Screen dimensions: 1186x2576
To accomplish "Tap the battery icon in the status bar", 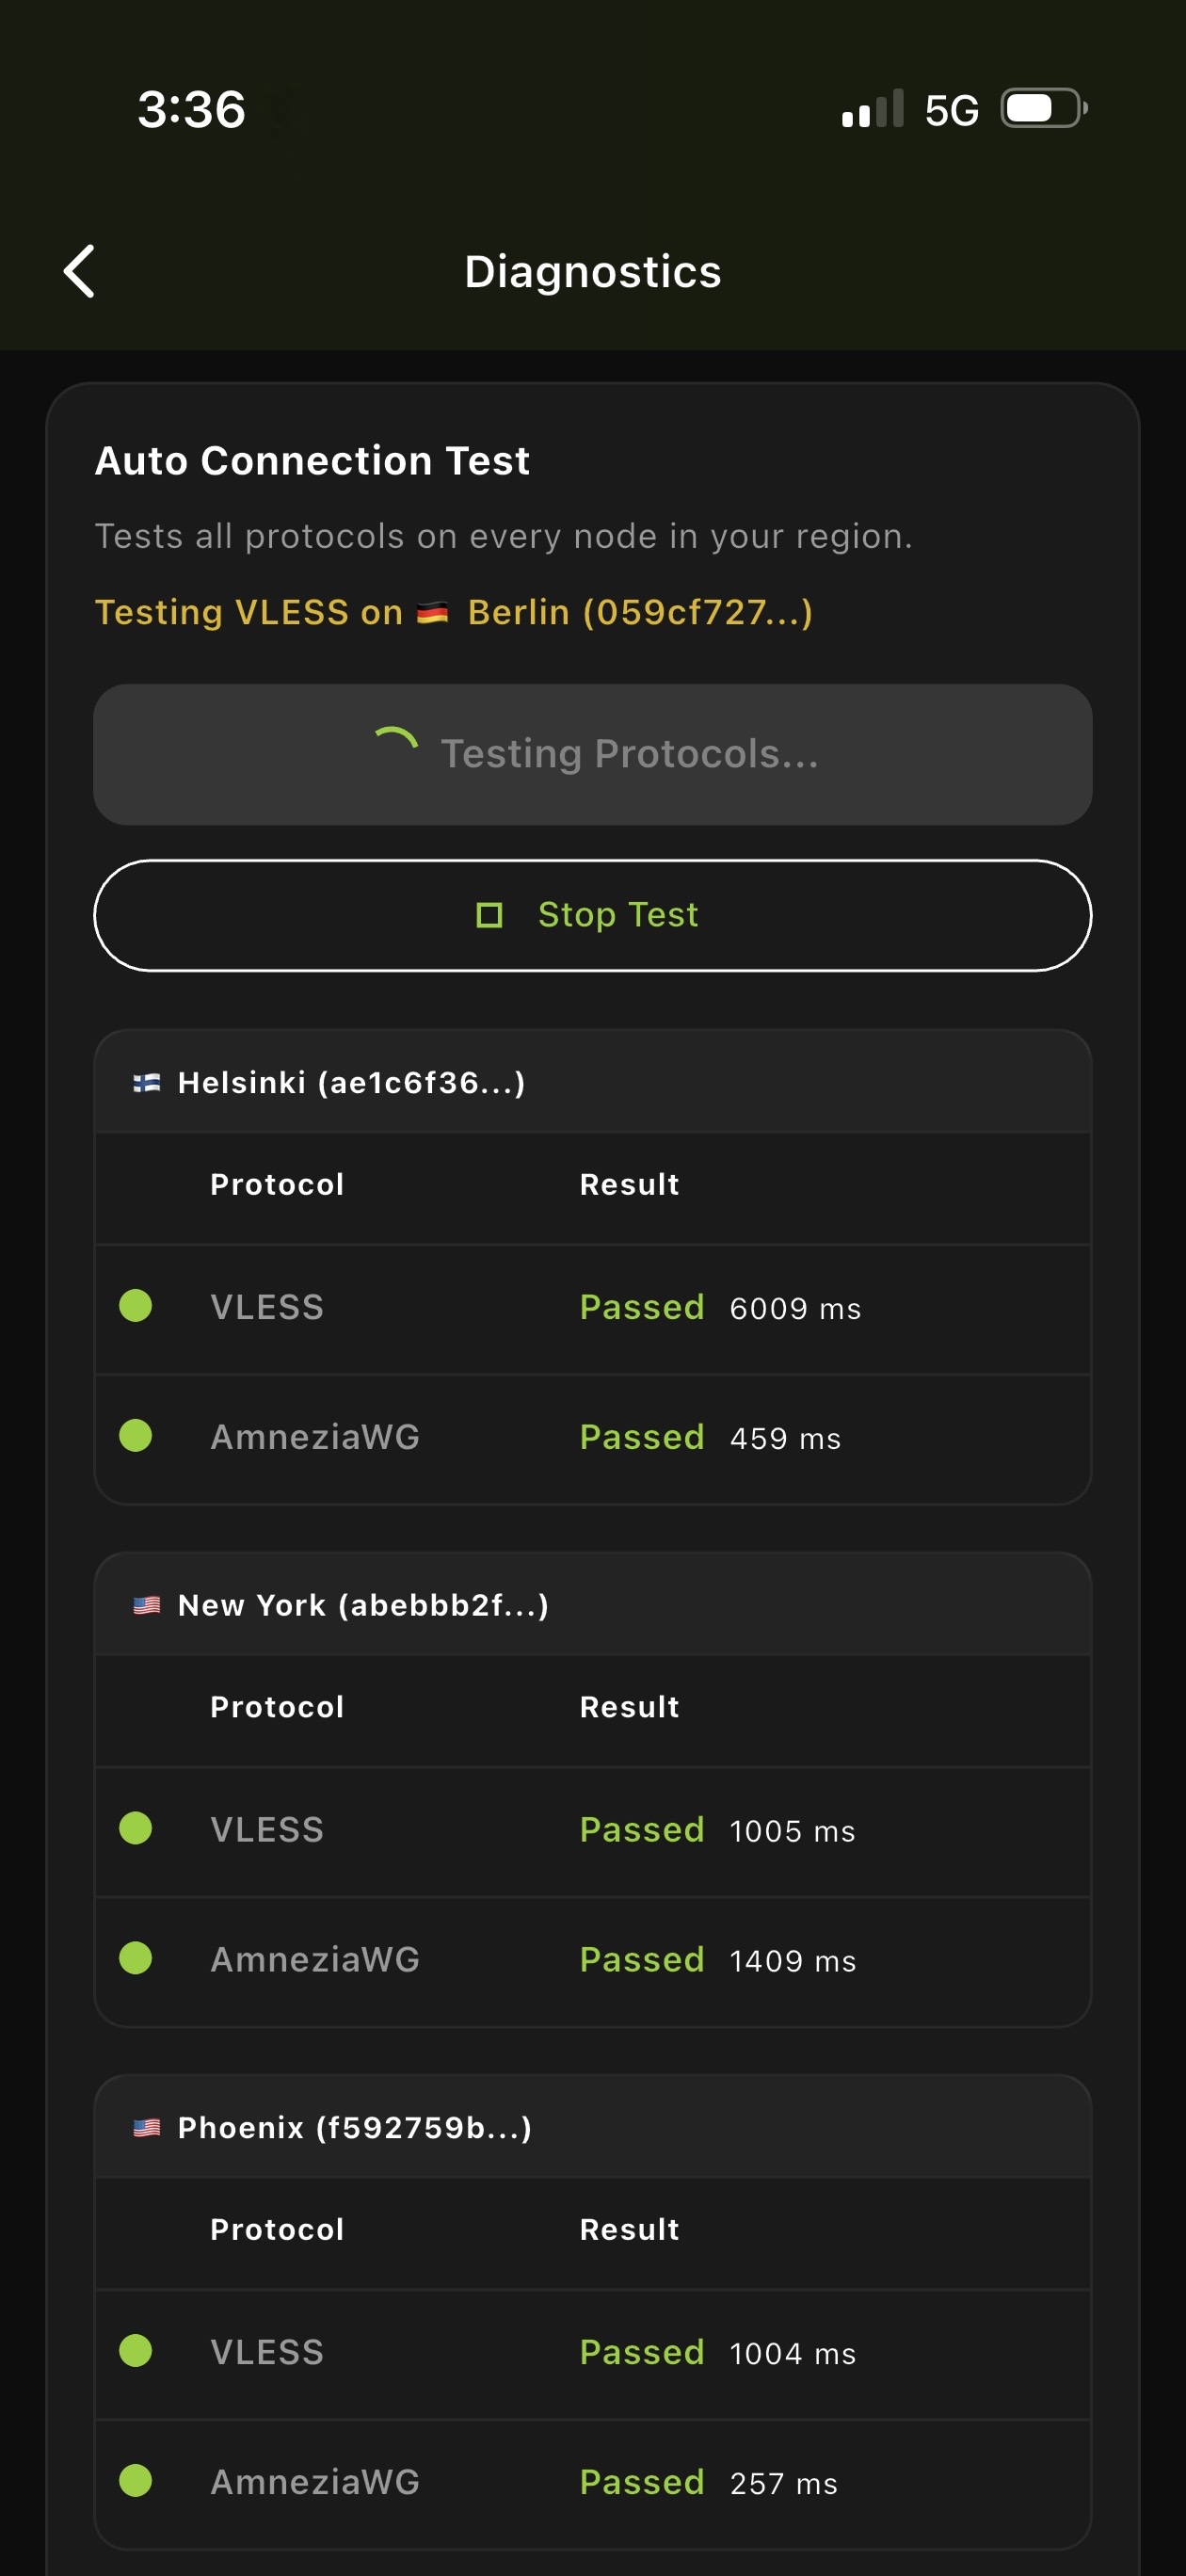I will pyautogui.click(x=1041, y=110).
